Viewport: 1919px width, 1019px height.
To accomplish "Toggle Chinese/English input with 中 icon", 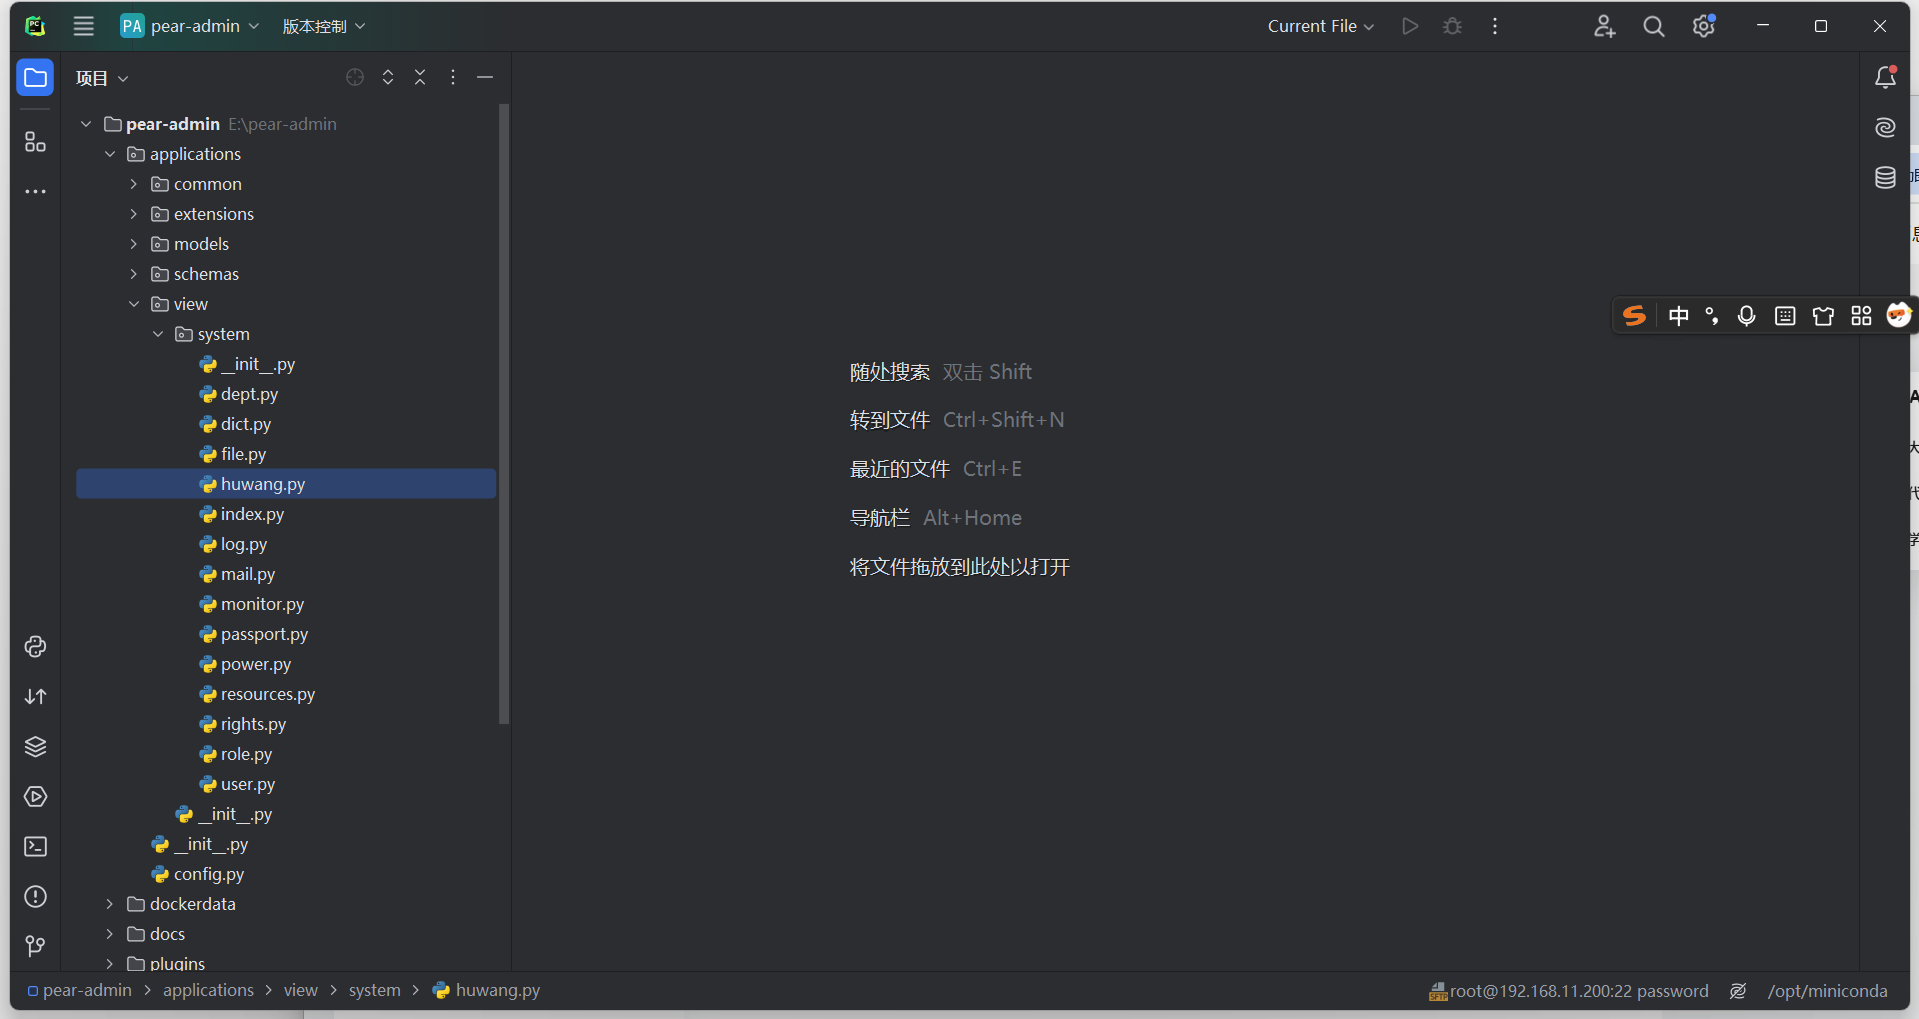I will [1679, 315].
